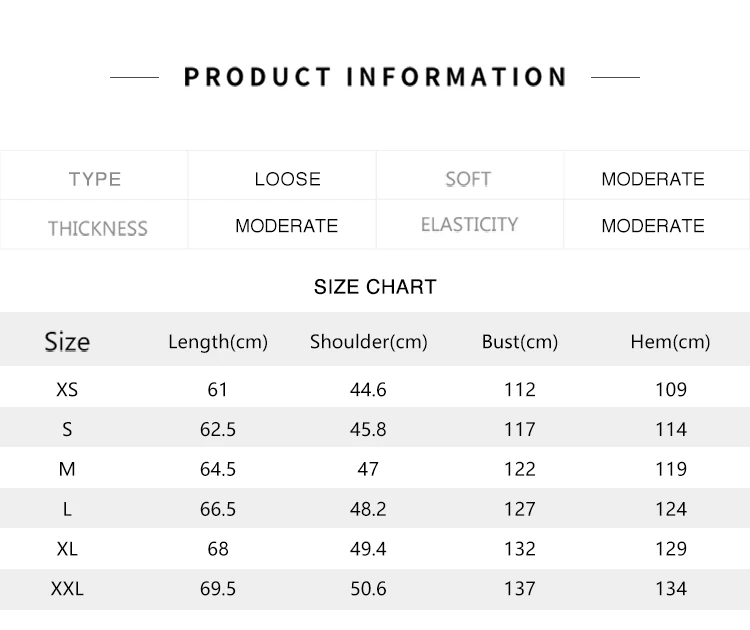Select the Shoulder(cm) column header
Screen dimensions: 750x630
click(369, 342)
